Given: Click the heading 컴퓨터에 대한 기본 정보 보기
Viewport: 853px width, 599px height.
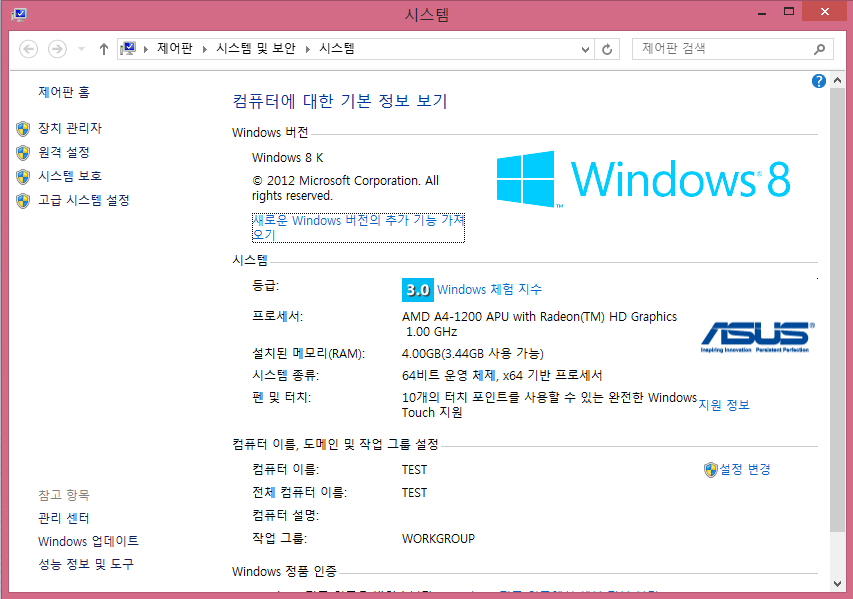Looking at the screenshot, I should click(x=340, y=101).
